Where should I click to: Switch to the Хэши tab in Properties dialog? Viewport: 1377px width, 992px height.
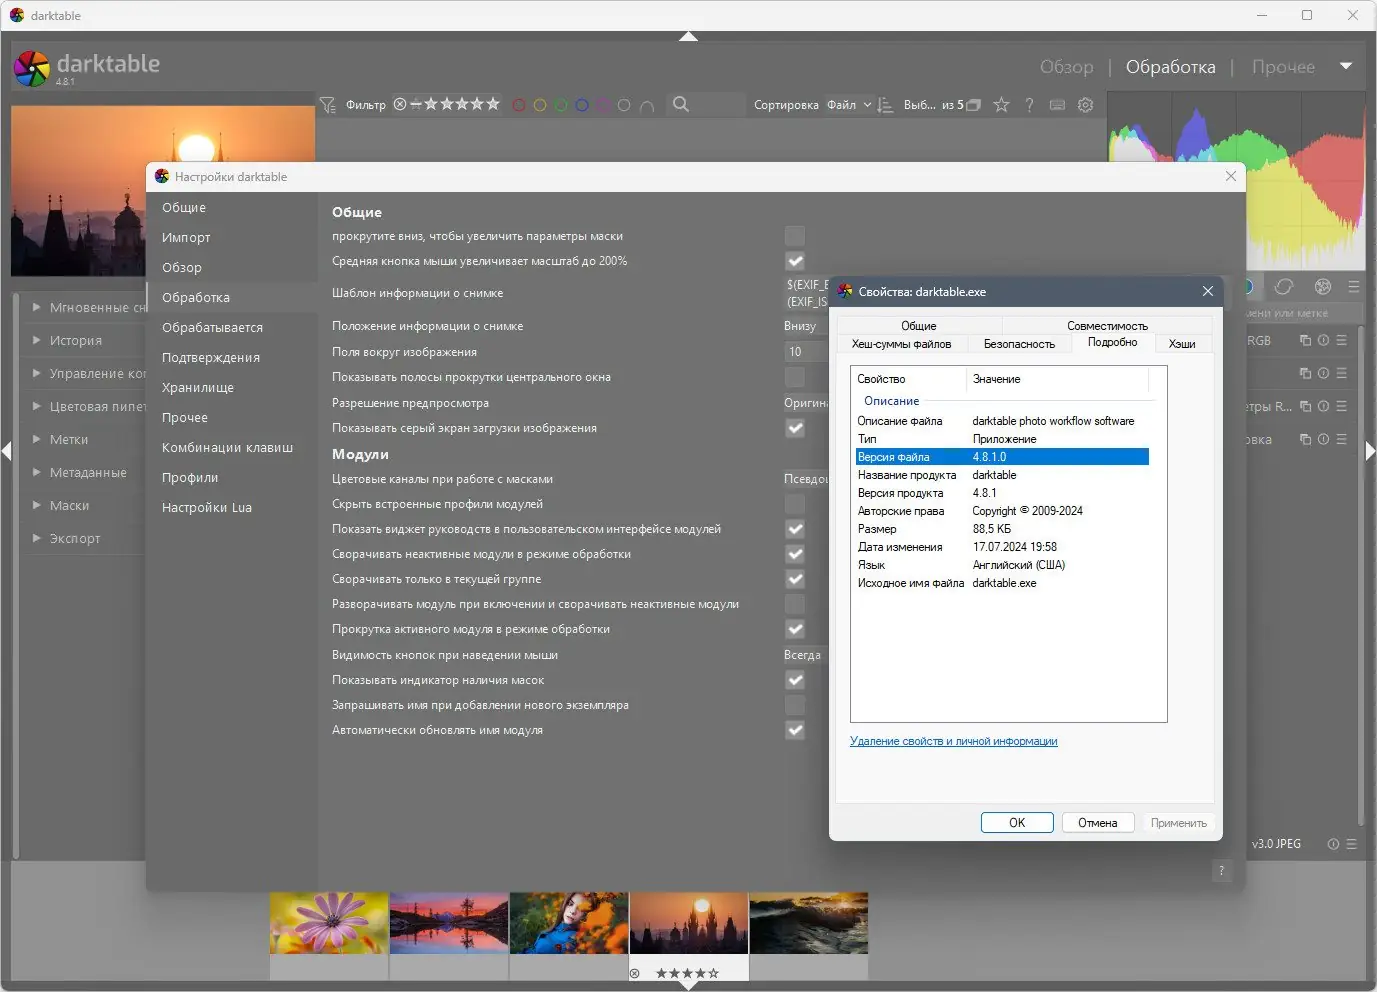pyautogui.click(x=1182, y=343)
